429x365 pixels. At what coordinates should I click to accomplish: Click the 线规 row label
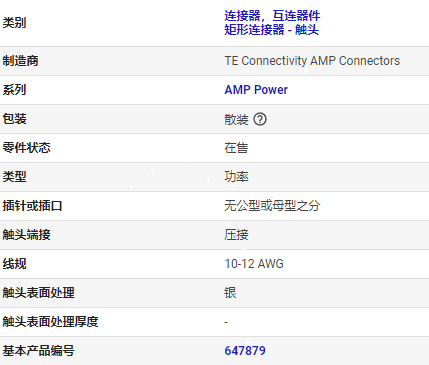click(14, 264)
